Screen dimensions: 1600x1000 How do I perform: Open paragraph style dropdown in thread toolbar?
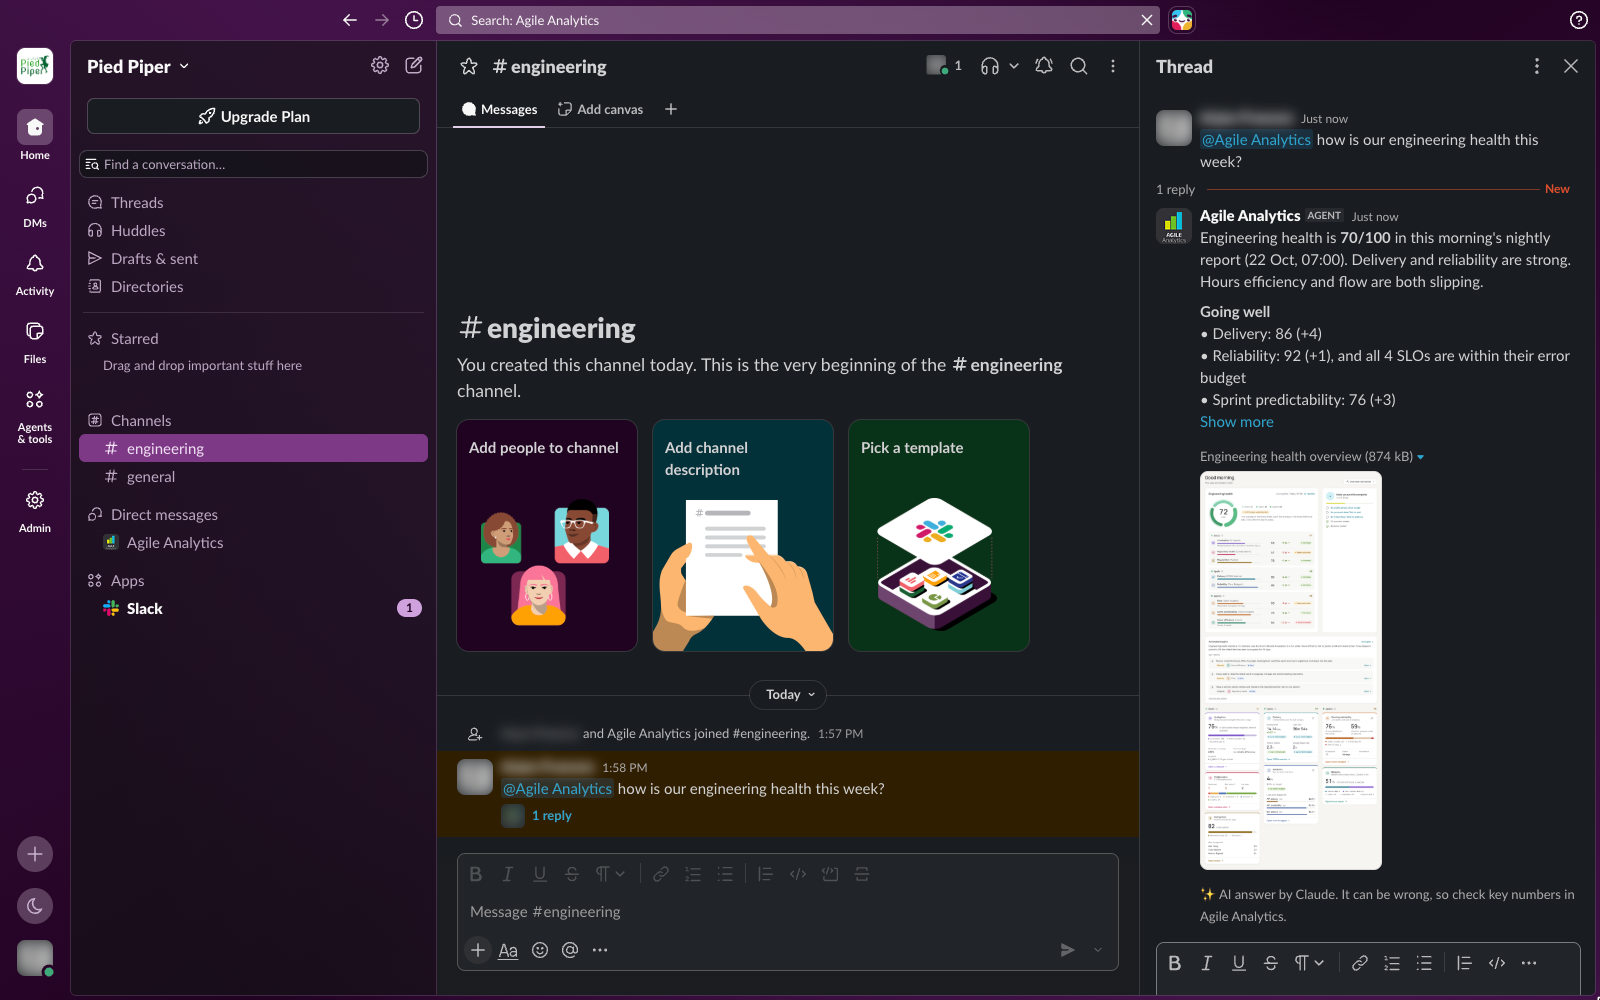point(1309,963)
